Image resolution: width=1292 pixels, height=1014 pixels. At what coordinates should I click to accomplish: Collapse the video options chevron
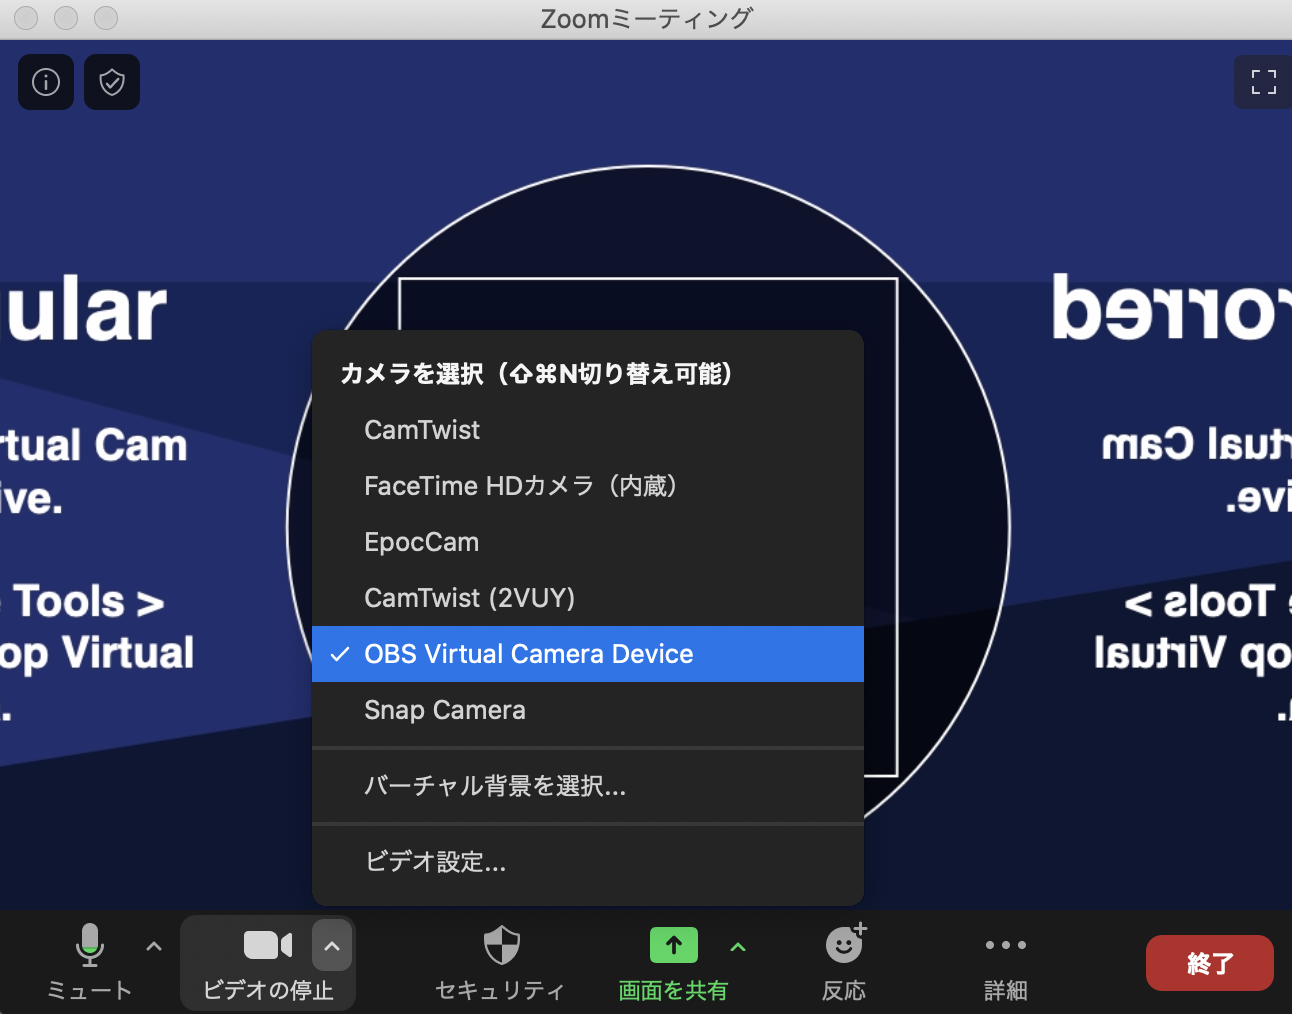pyautogui.click(x=332, y=946)
